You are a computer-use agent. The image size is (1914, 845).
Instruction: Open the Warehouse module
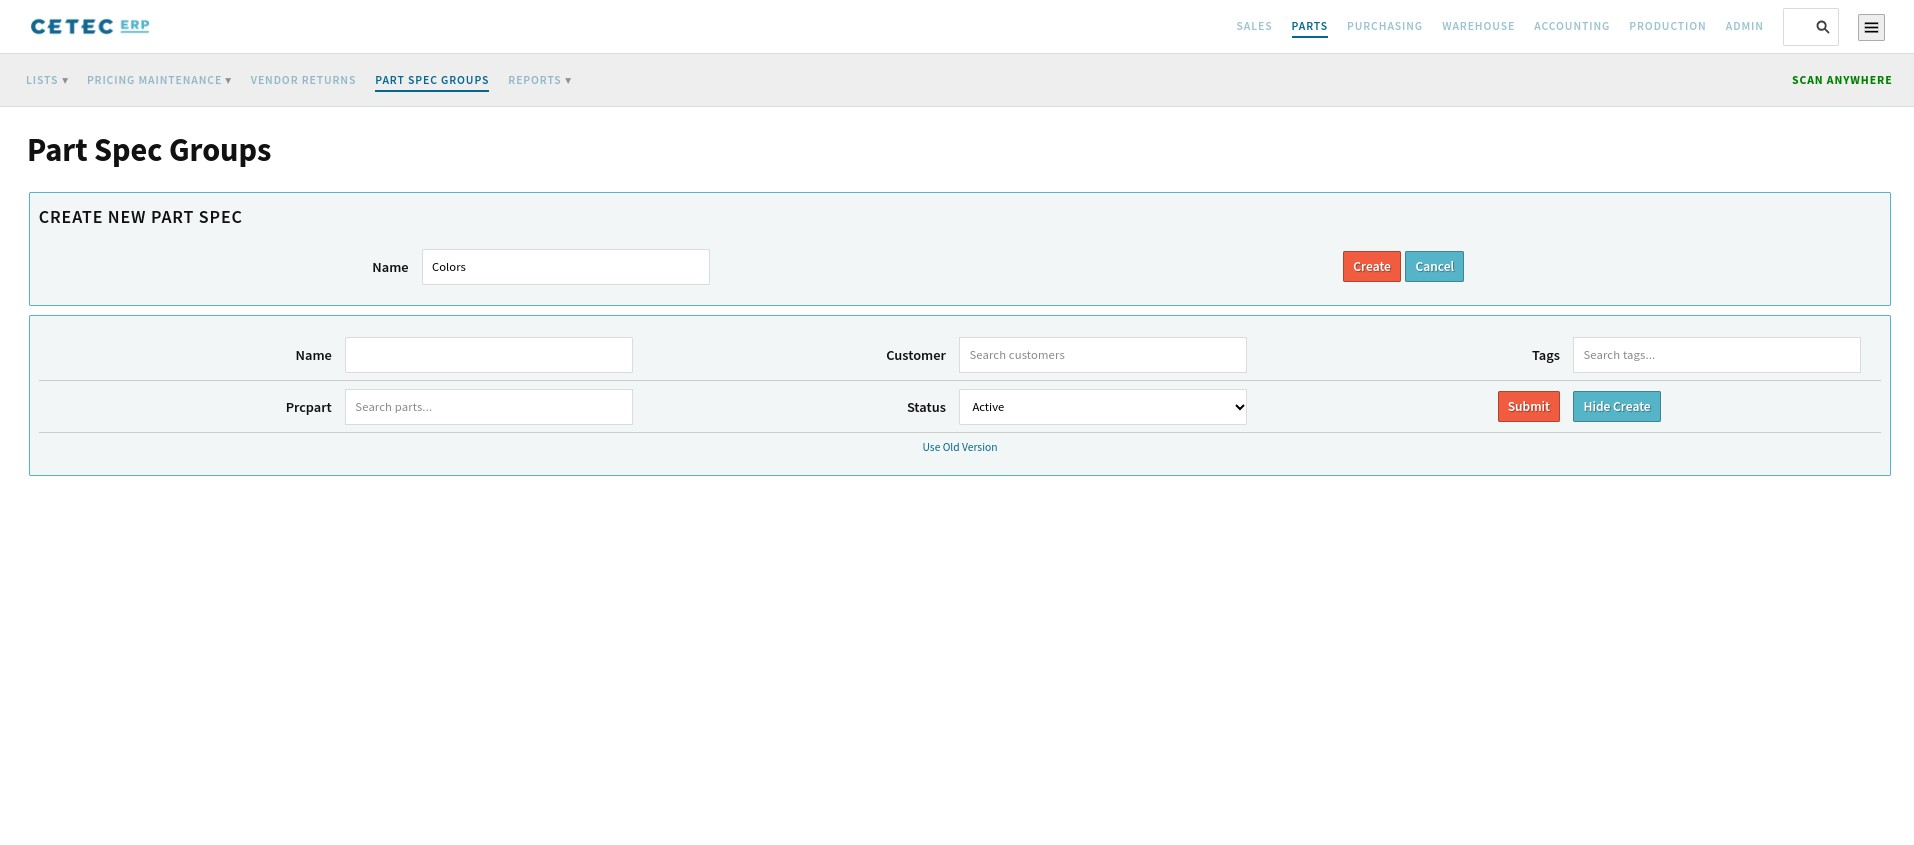pos(1478,26)
